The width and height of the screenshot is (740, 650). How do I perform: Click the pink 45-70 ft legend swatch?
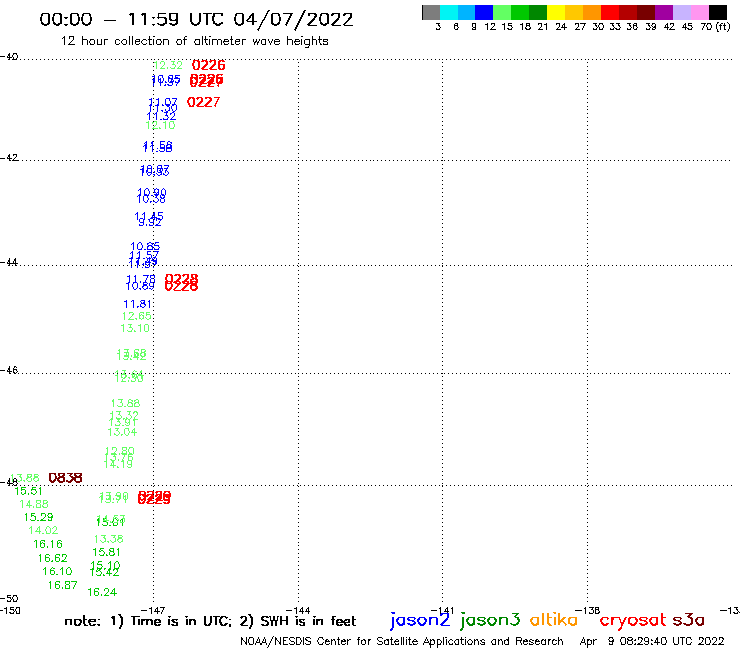(x=699, y=12)
